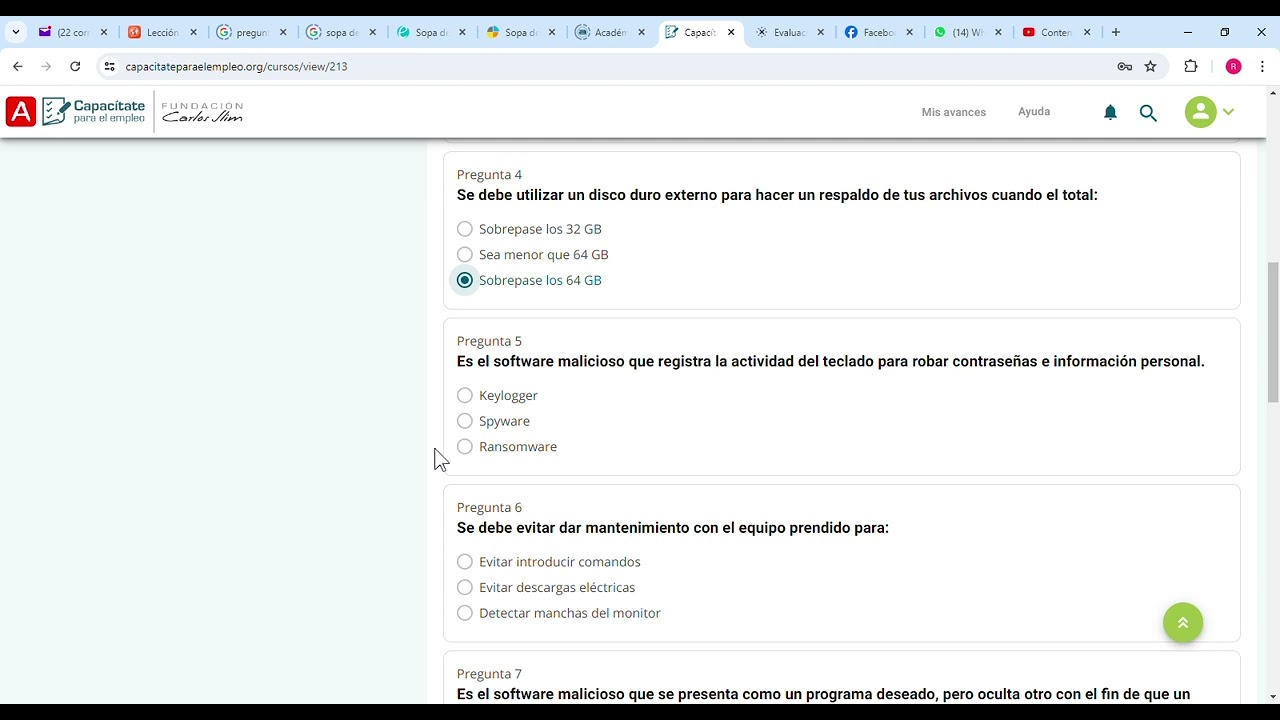Go forward with browser forward arrow

(46, 66)
